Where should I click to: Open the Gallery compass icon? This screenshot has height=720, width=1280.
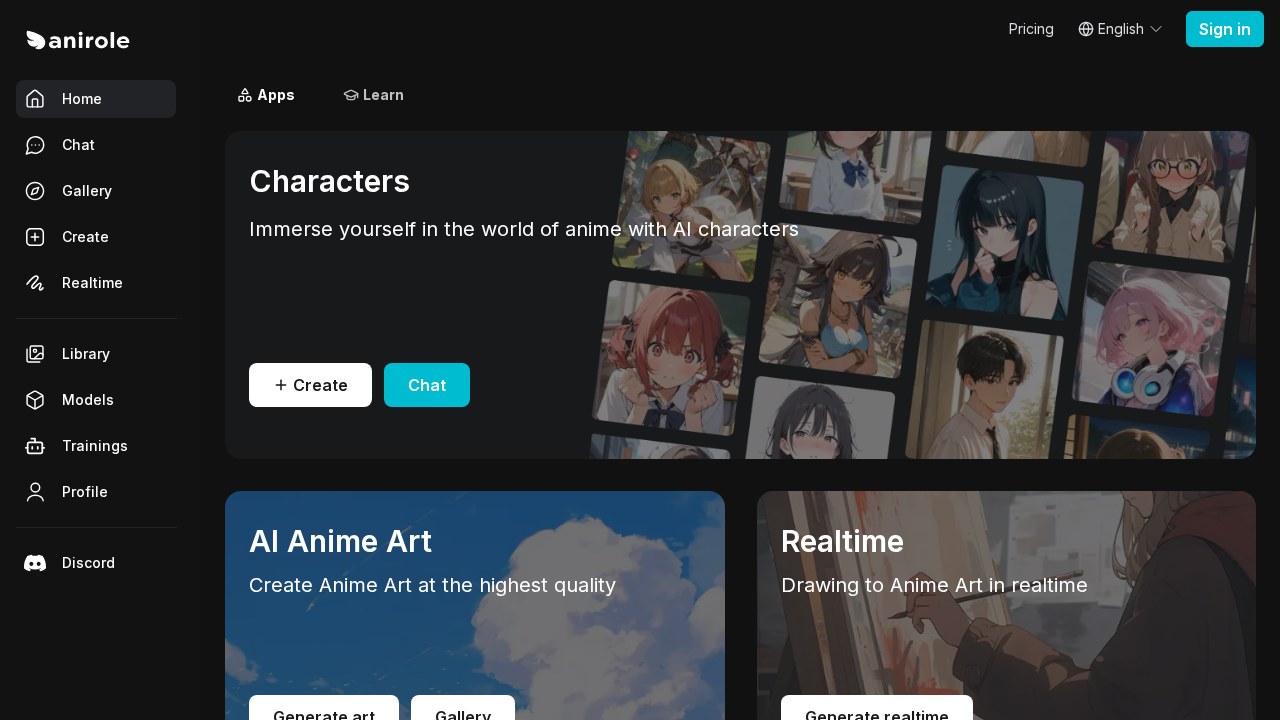pyautogui.click(x=34, y=191)
